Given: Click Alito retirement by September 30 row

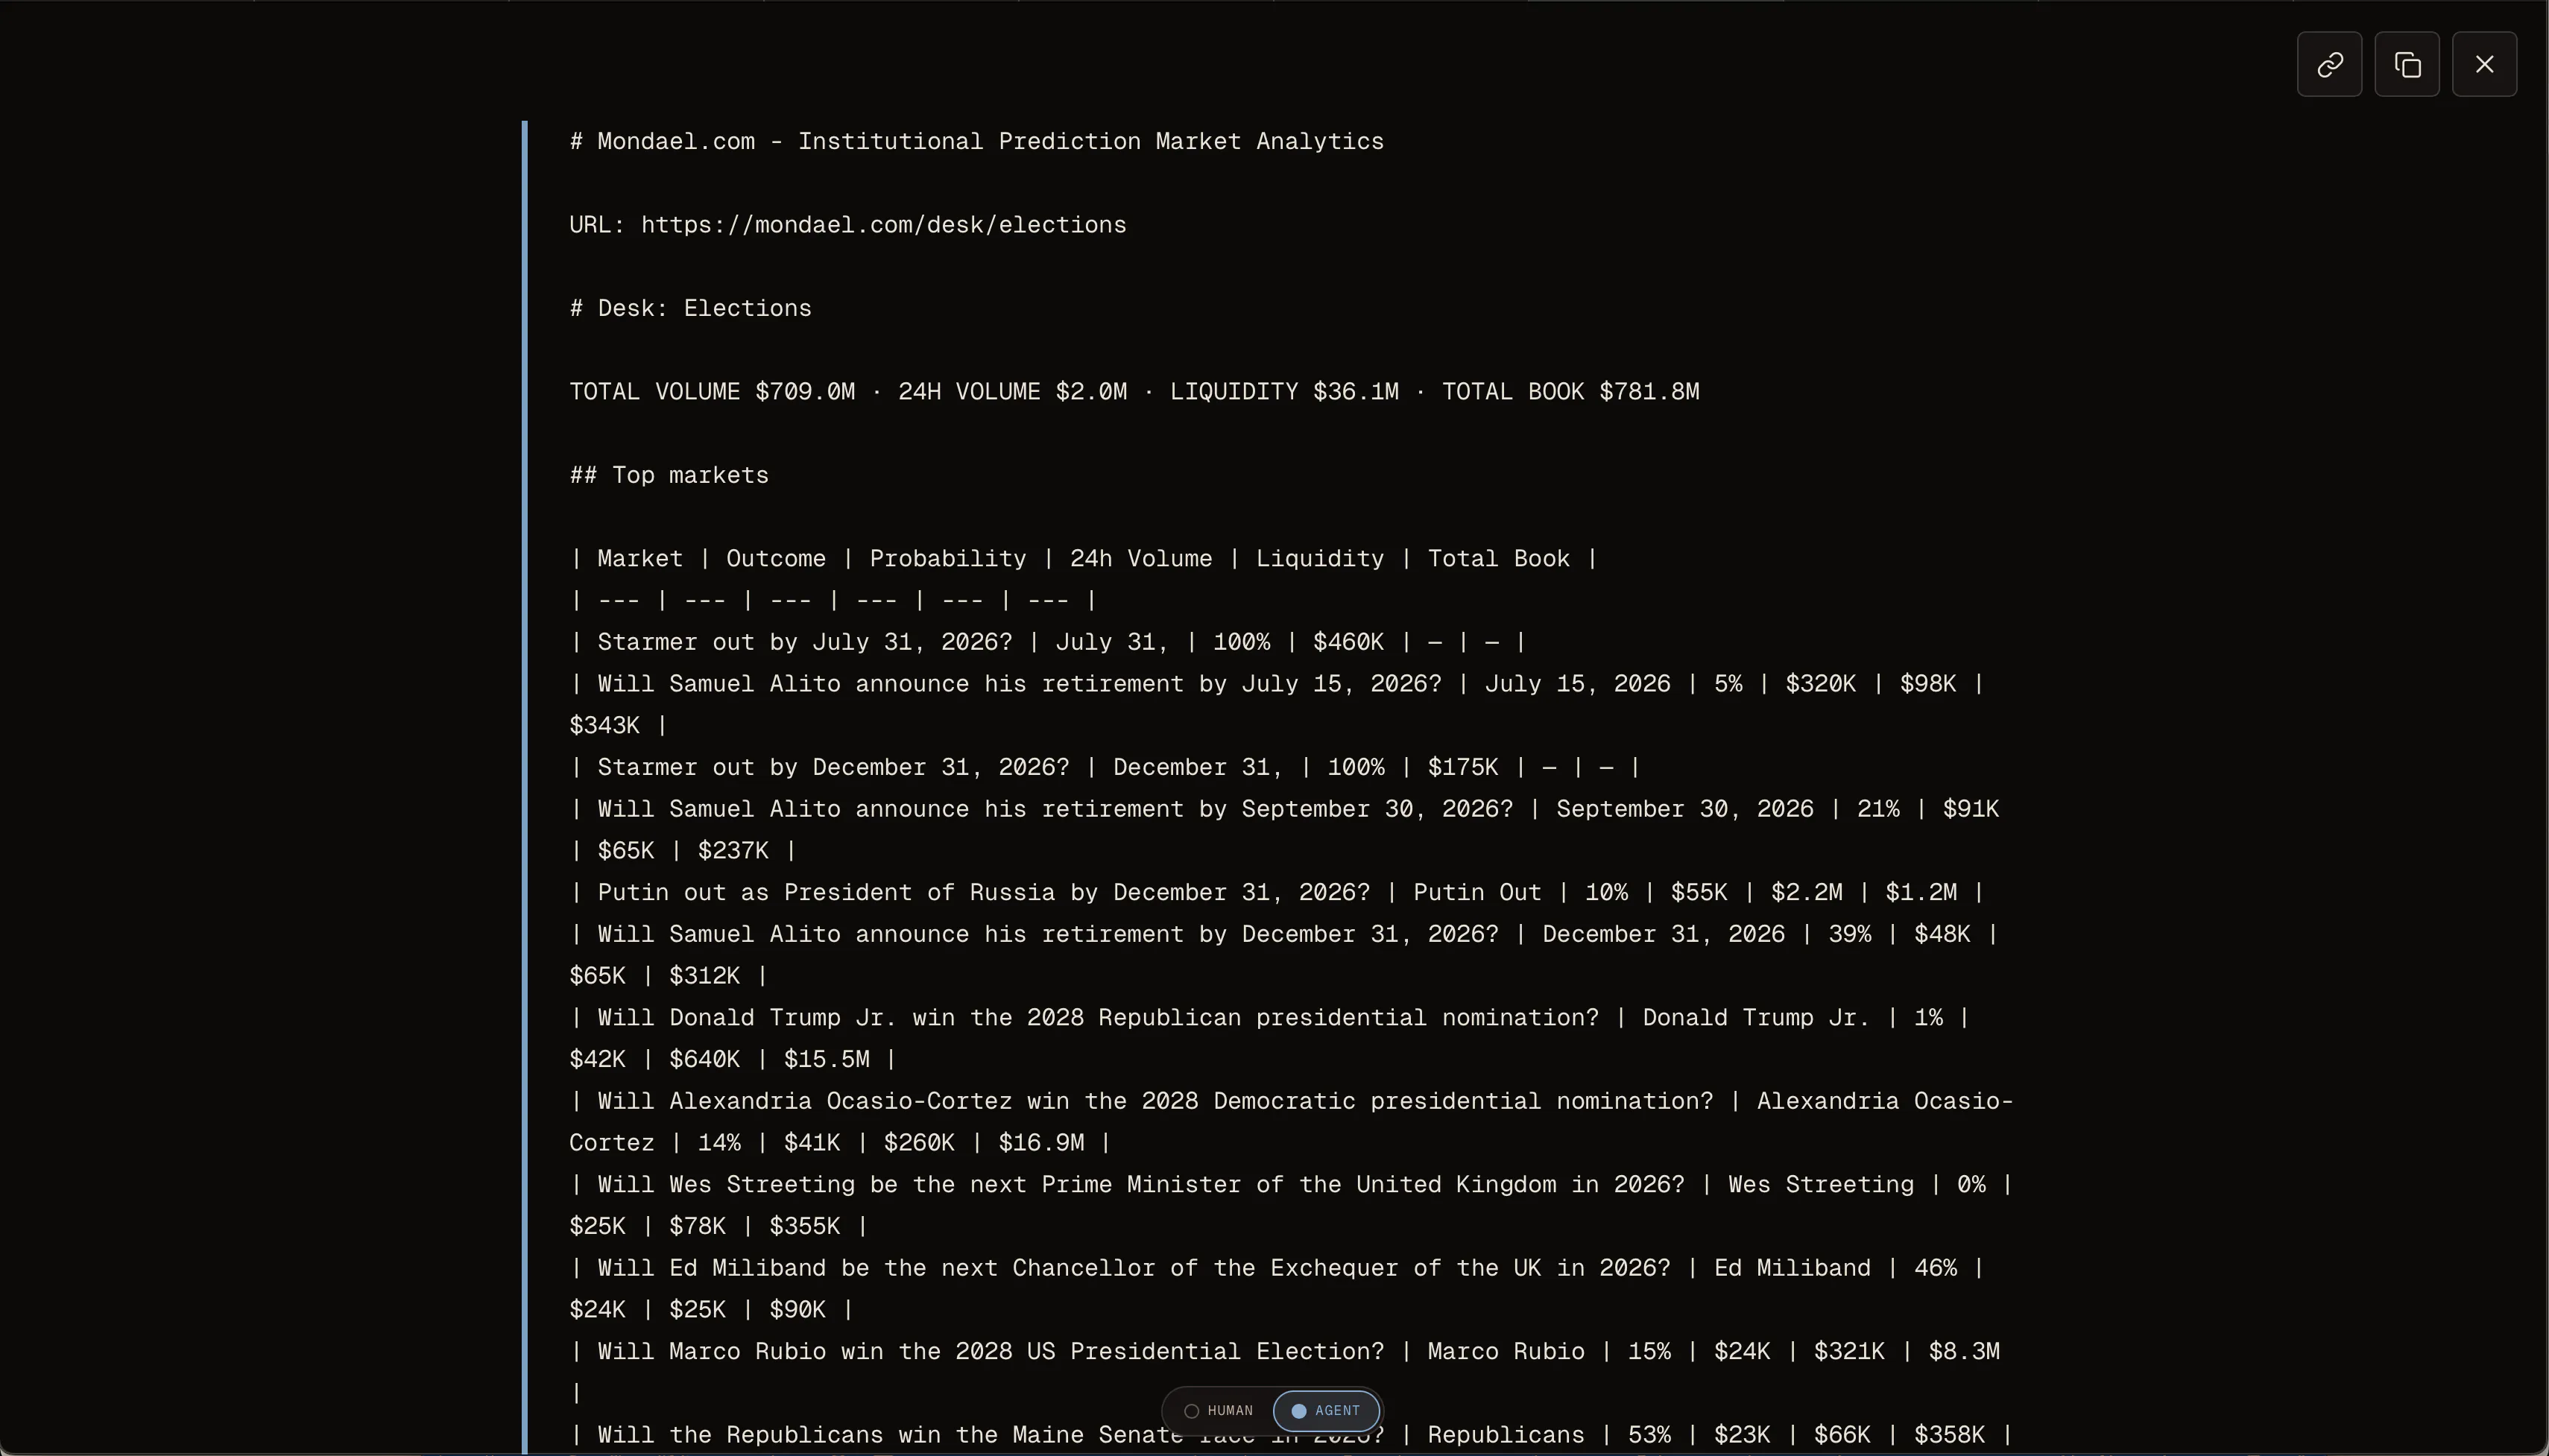Looking at the screenshot, I should pyautogui.click(x=1284, y=829).
